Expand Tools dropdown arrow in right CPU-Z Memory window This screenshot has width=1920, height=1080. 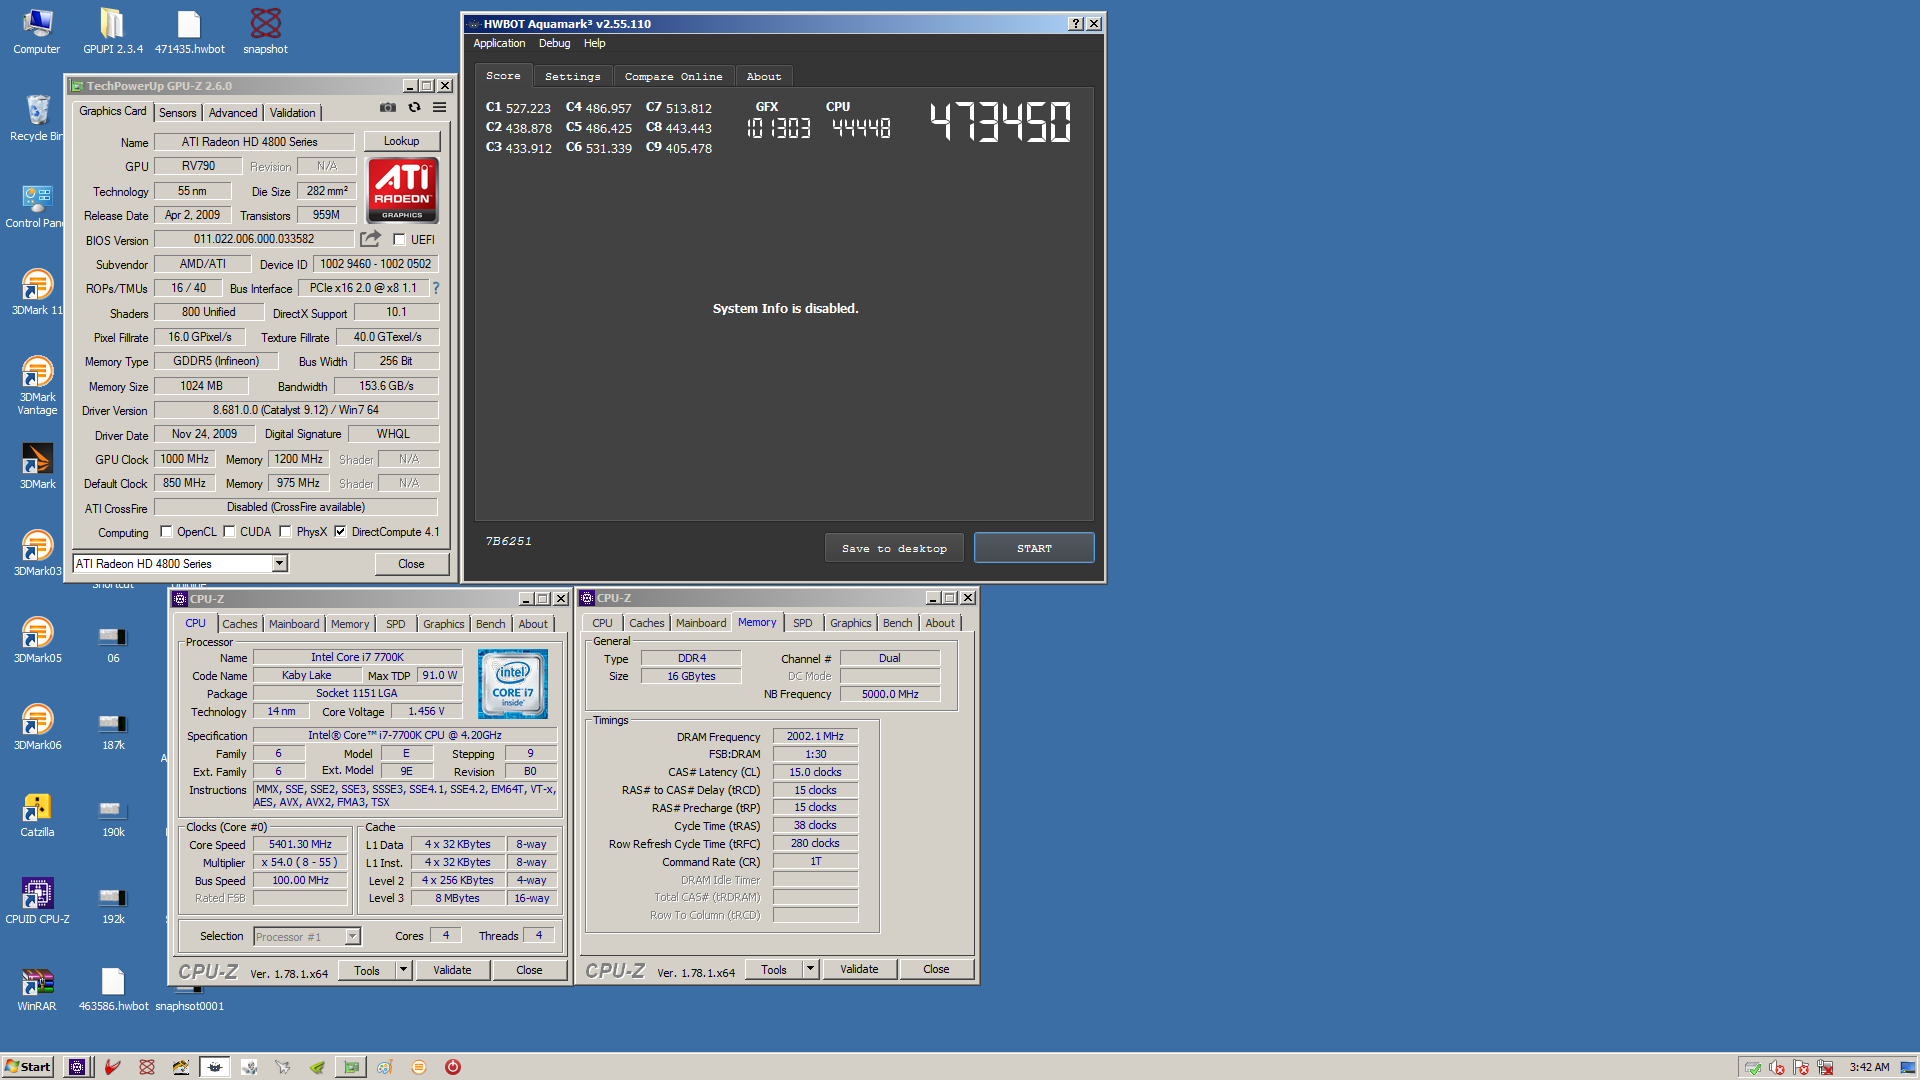tap(810, 969)
